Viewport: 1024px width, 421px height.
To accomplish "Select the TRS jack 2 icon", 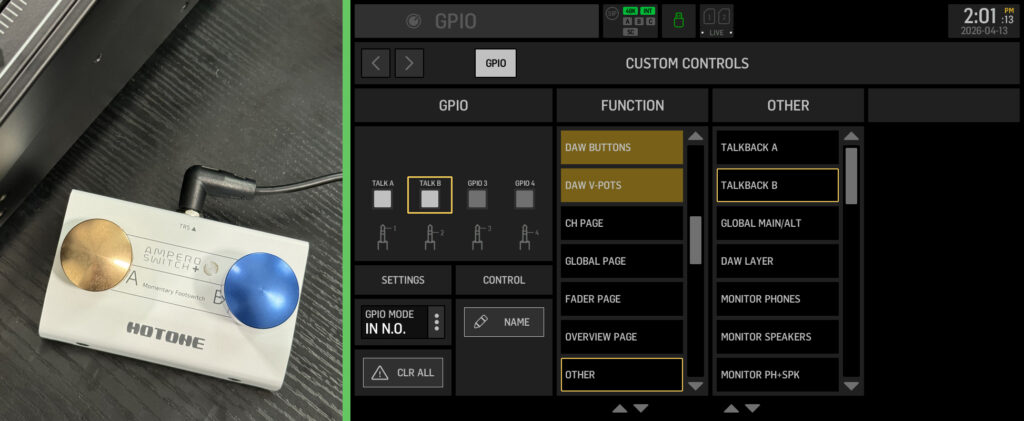I will point(430,236).
